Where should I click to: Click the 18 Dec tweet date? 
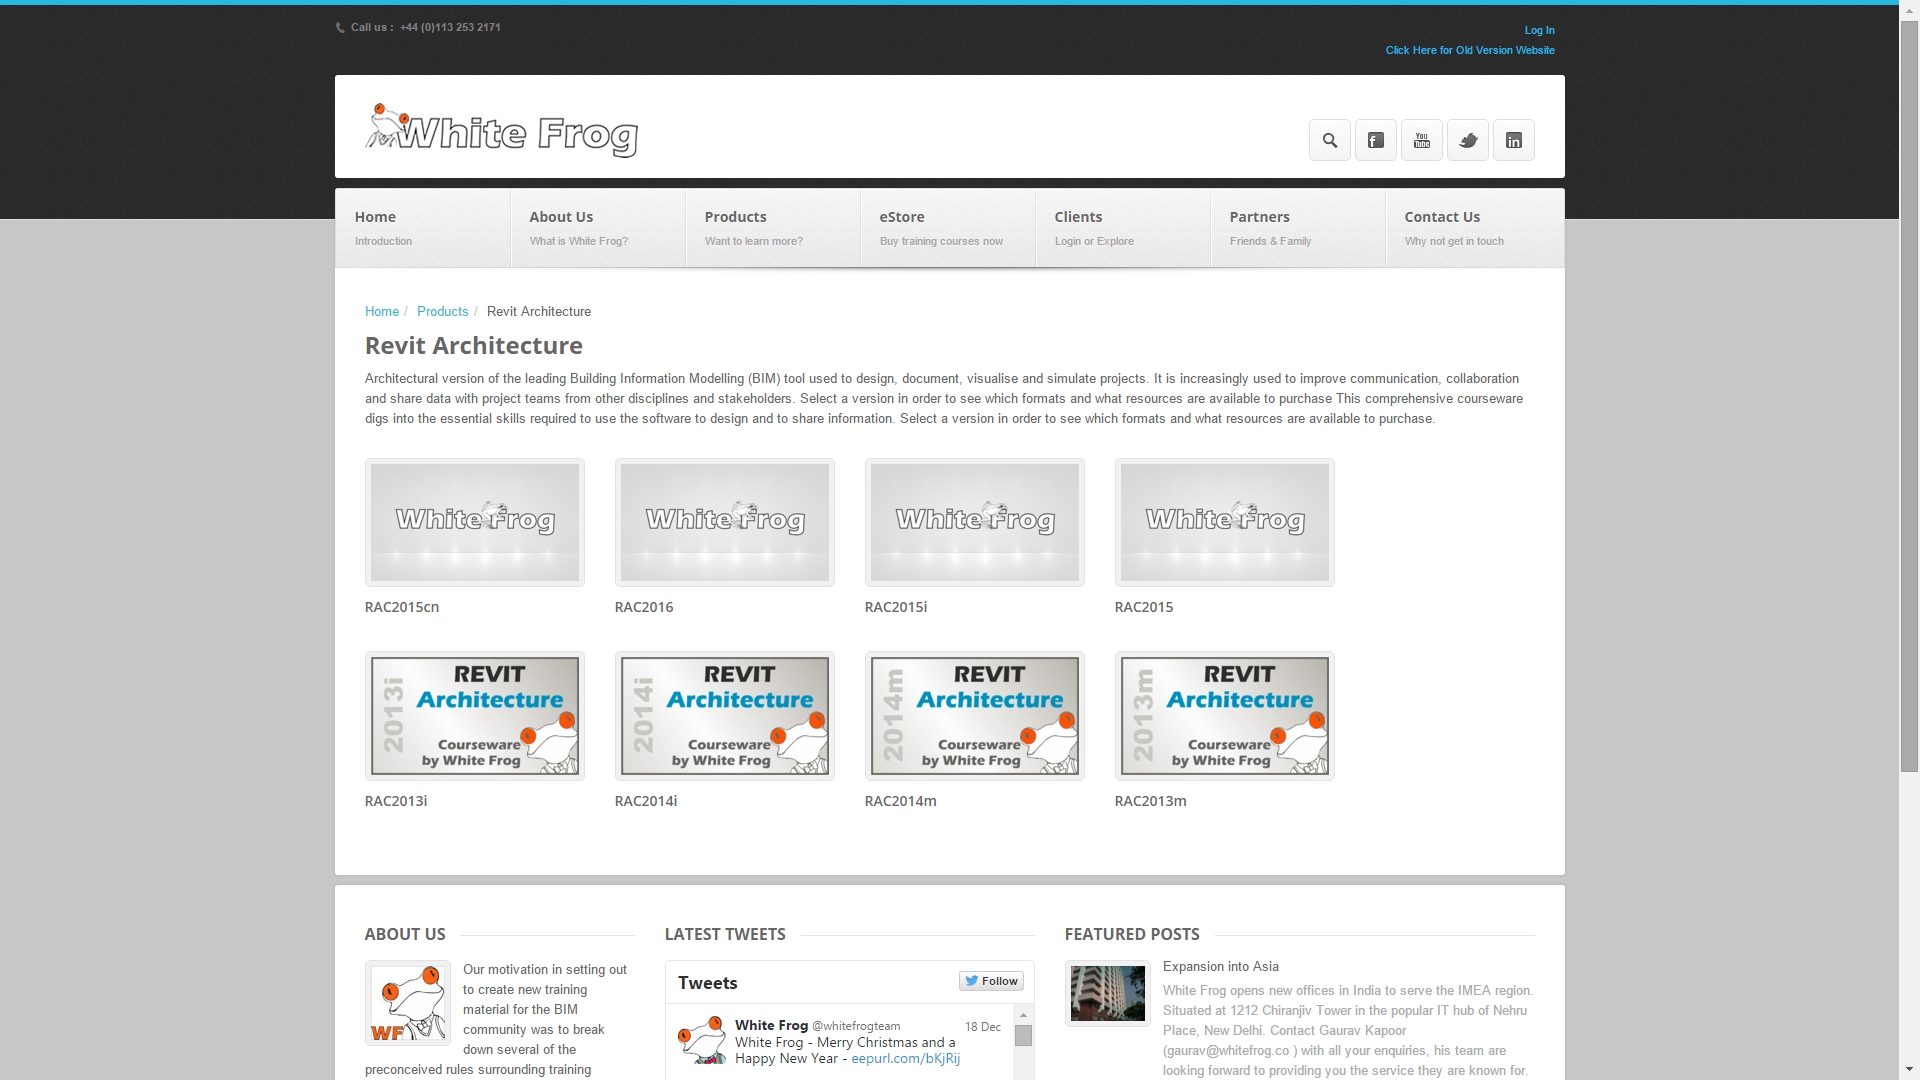click(982, 1027)
